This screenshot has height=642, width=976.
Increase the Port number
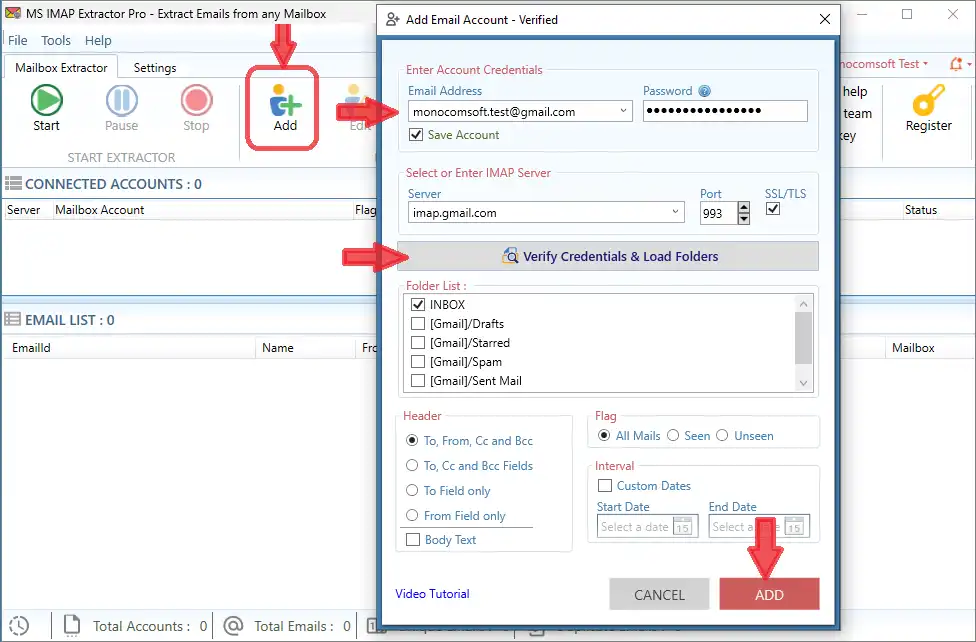coord(743,207)
